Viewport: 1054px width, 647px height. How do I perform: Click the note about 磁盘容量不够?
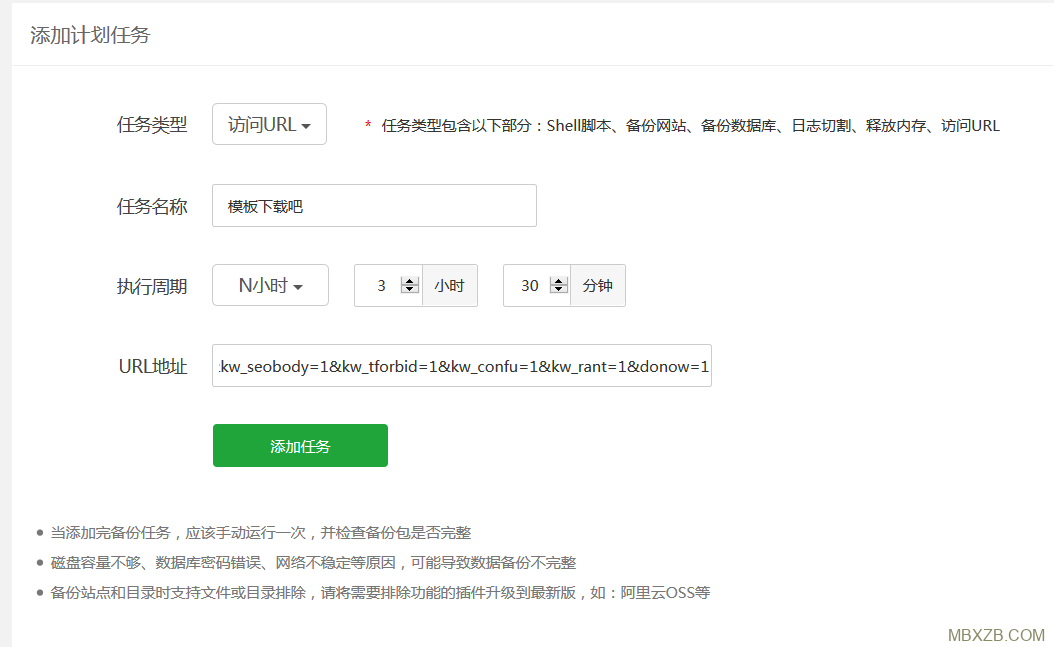313,562
